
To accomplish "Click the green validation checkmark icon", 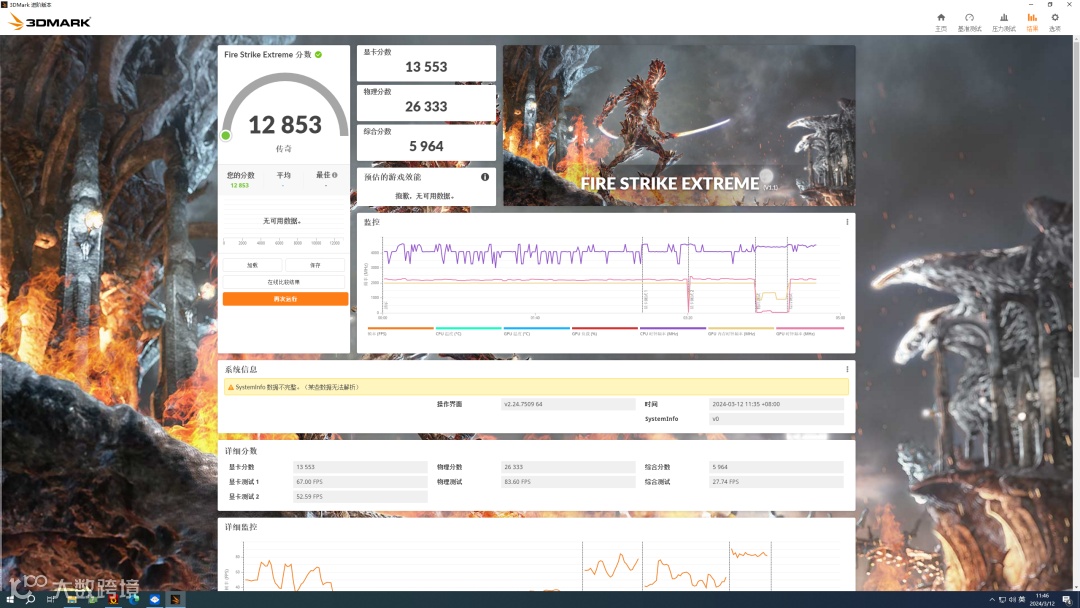I will coord(318,54).
